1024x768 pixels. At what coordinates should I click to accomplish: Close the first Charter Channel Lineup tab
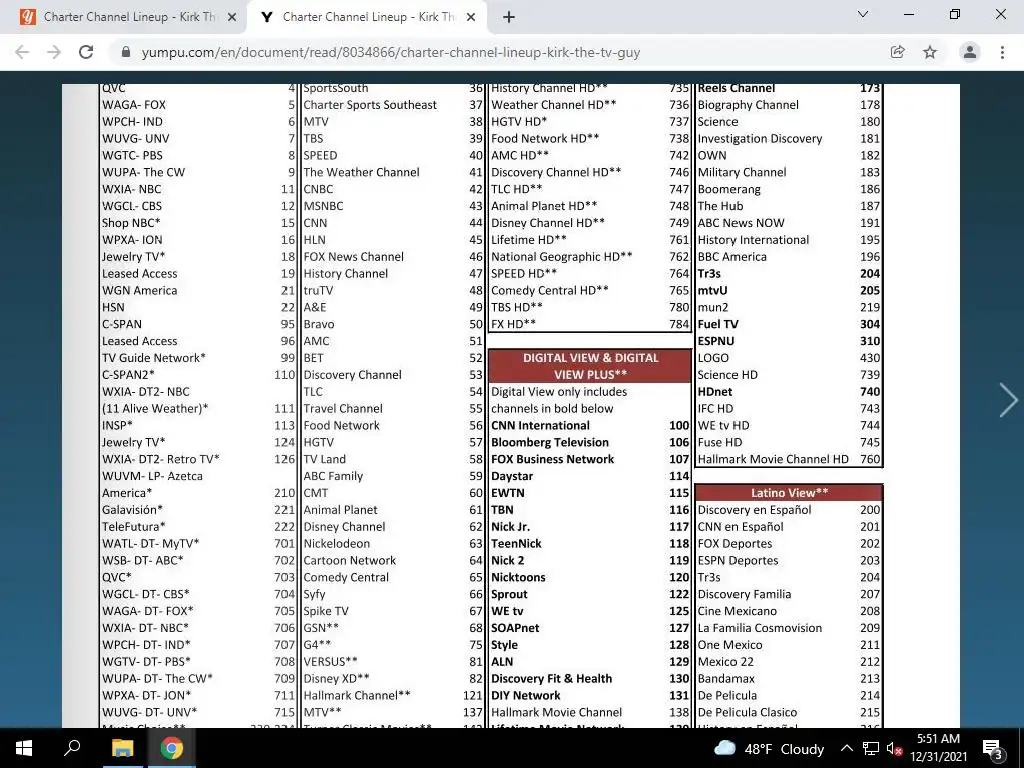click(x=232, y=17)
